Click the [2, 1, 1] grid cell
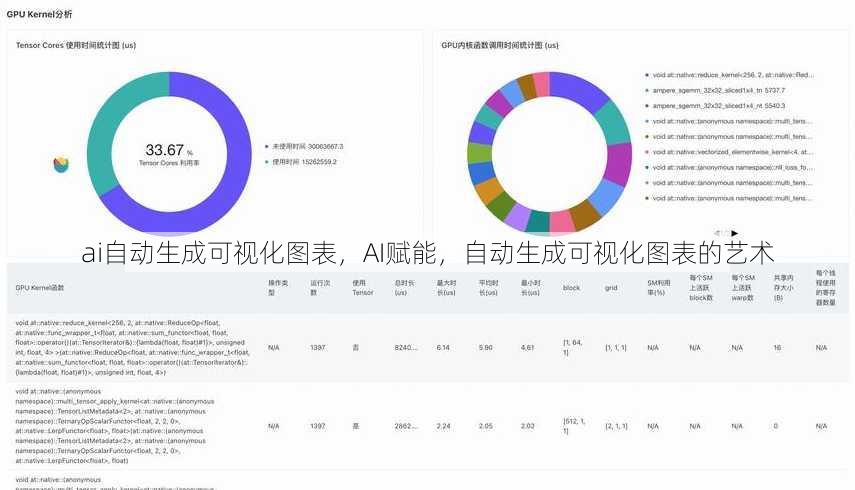This screenshot has width=855, height=490. [x=616, y=426]
